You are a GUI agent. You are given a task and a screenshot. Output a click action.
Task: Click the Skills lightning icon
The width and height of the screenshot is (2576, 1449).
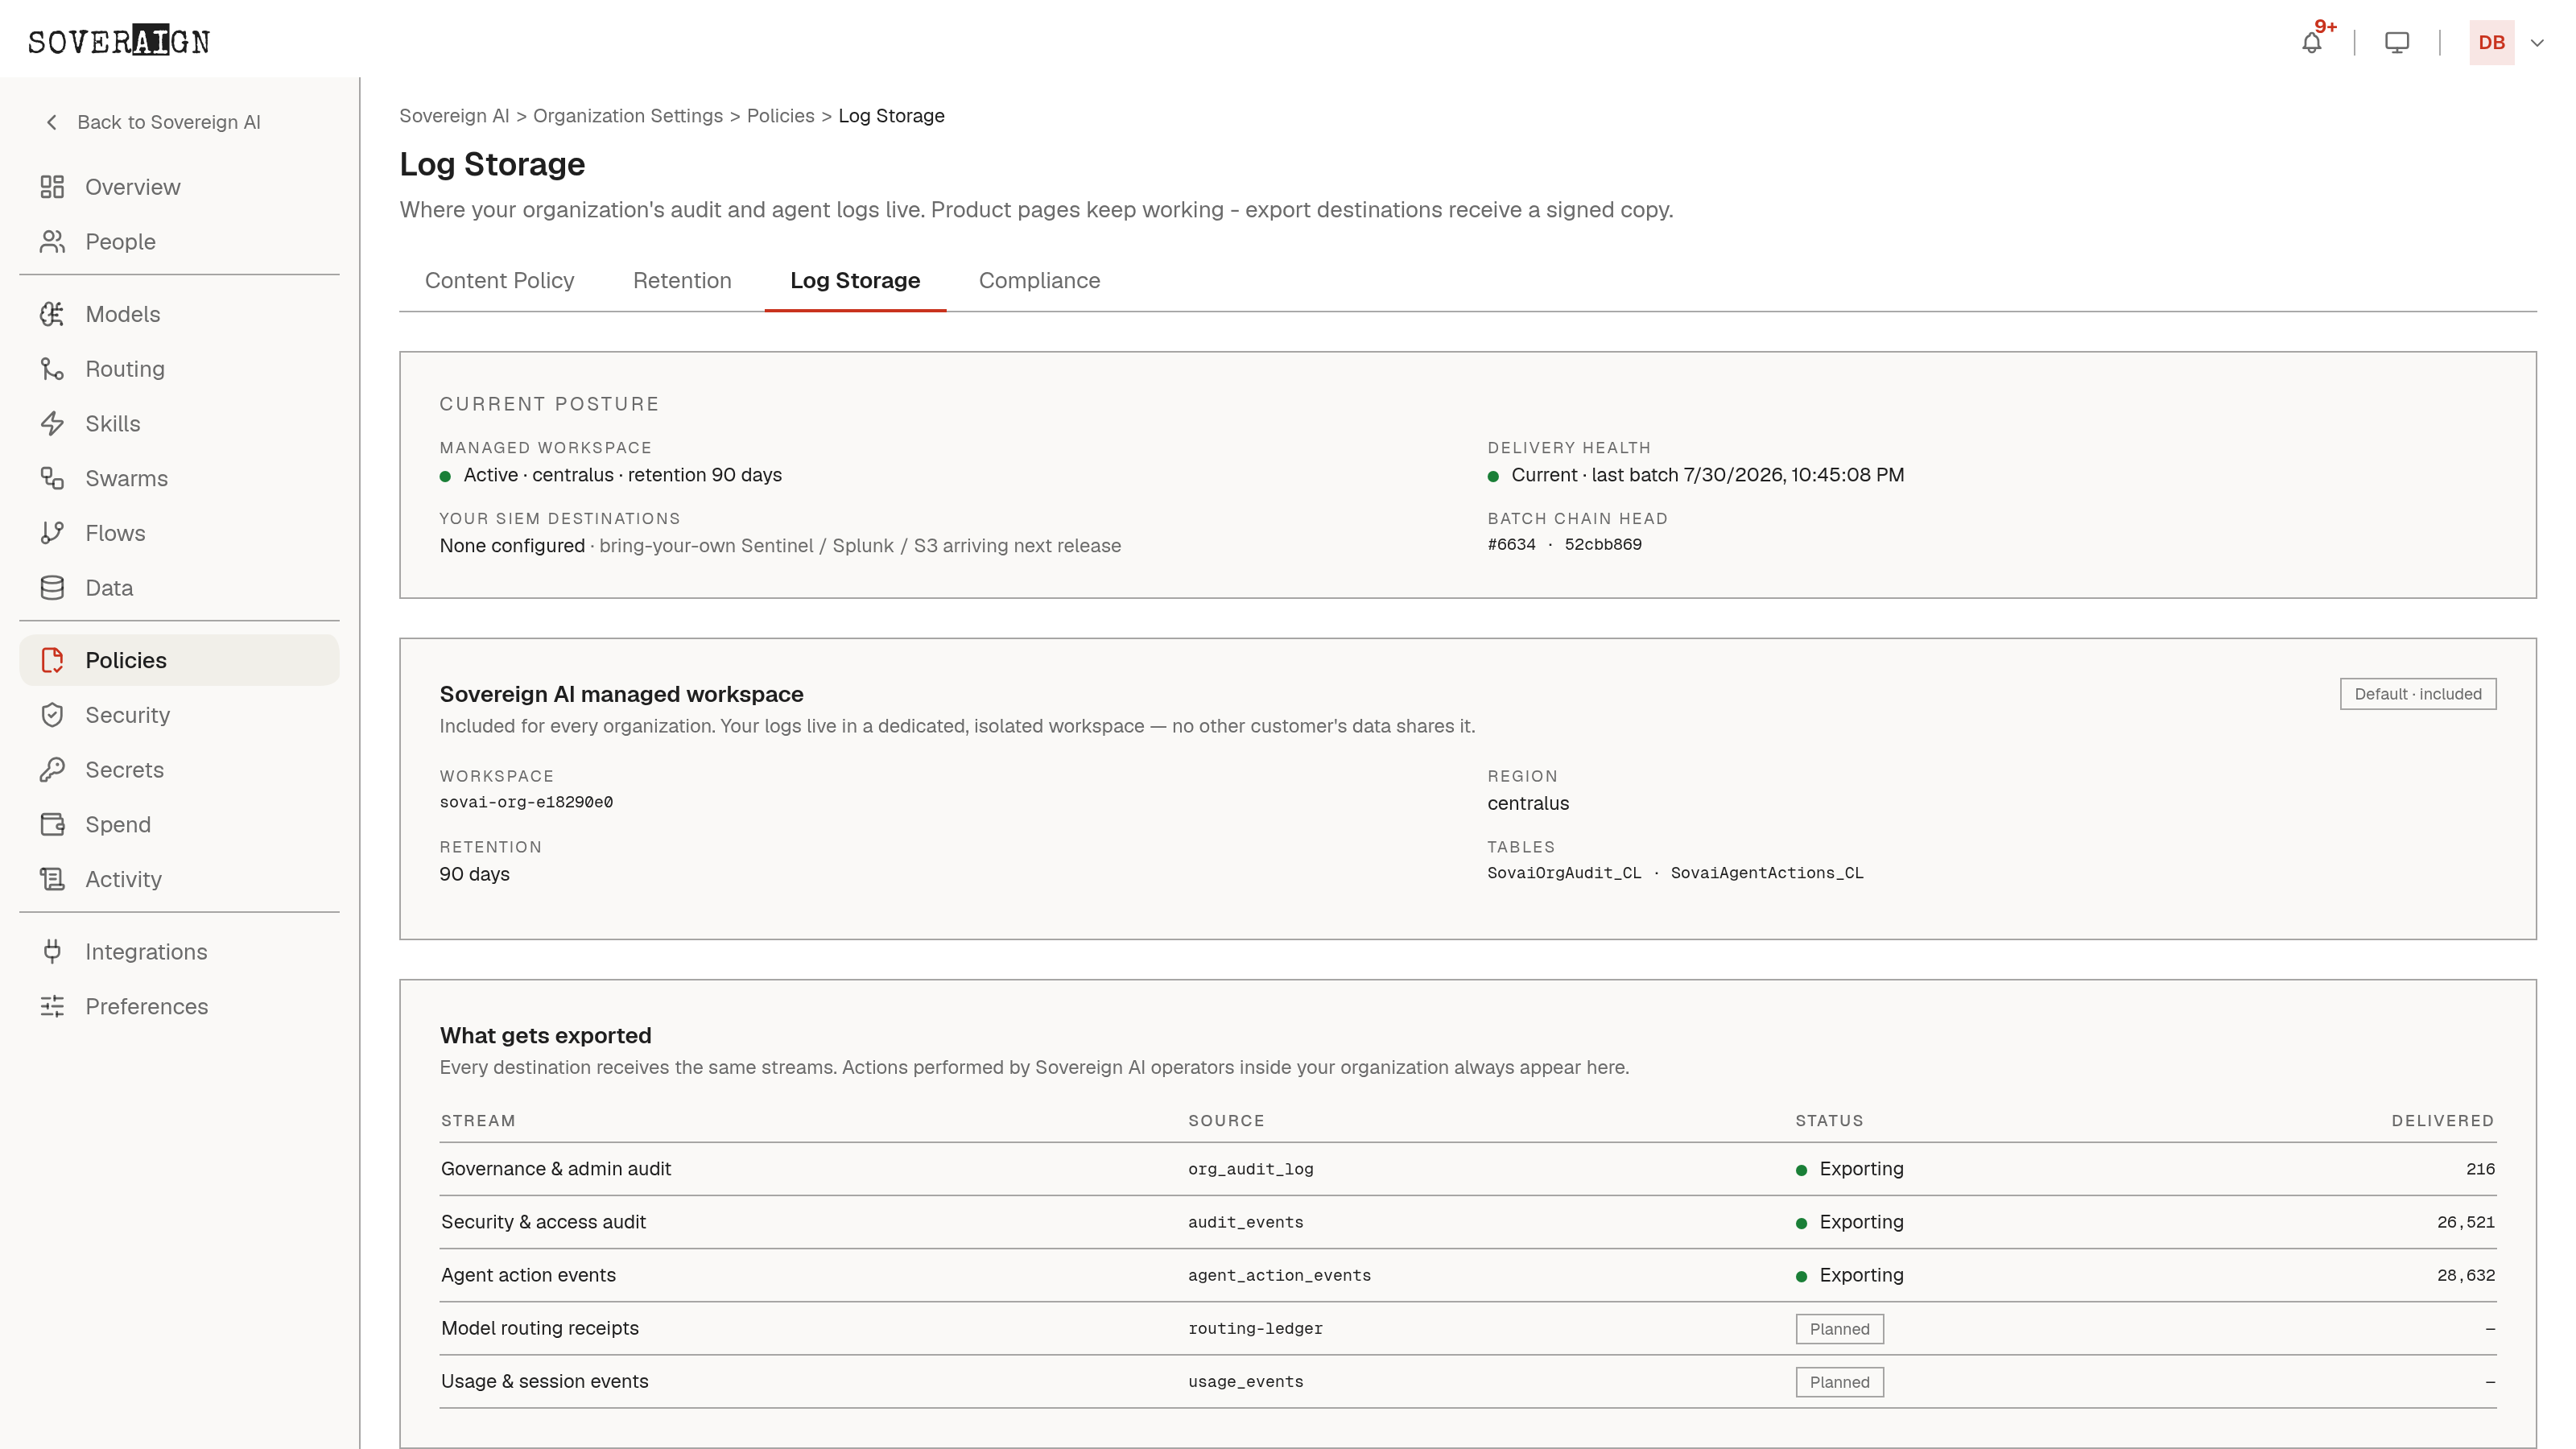52,424
